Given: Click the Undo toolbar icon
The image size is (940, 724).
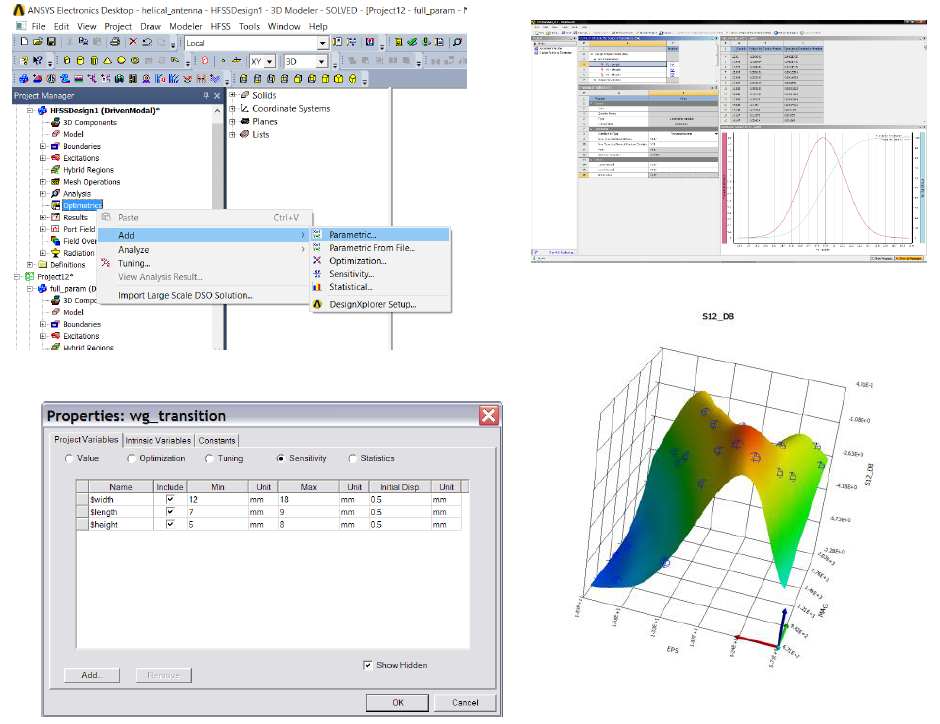Looking at the screenshot, I should 147,42.
